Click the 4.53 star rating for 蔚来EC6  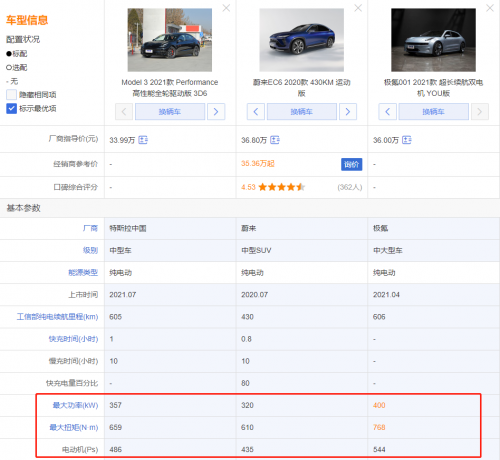[x=273, y=187]
